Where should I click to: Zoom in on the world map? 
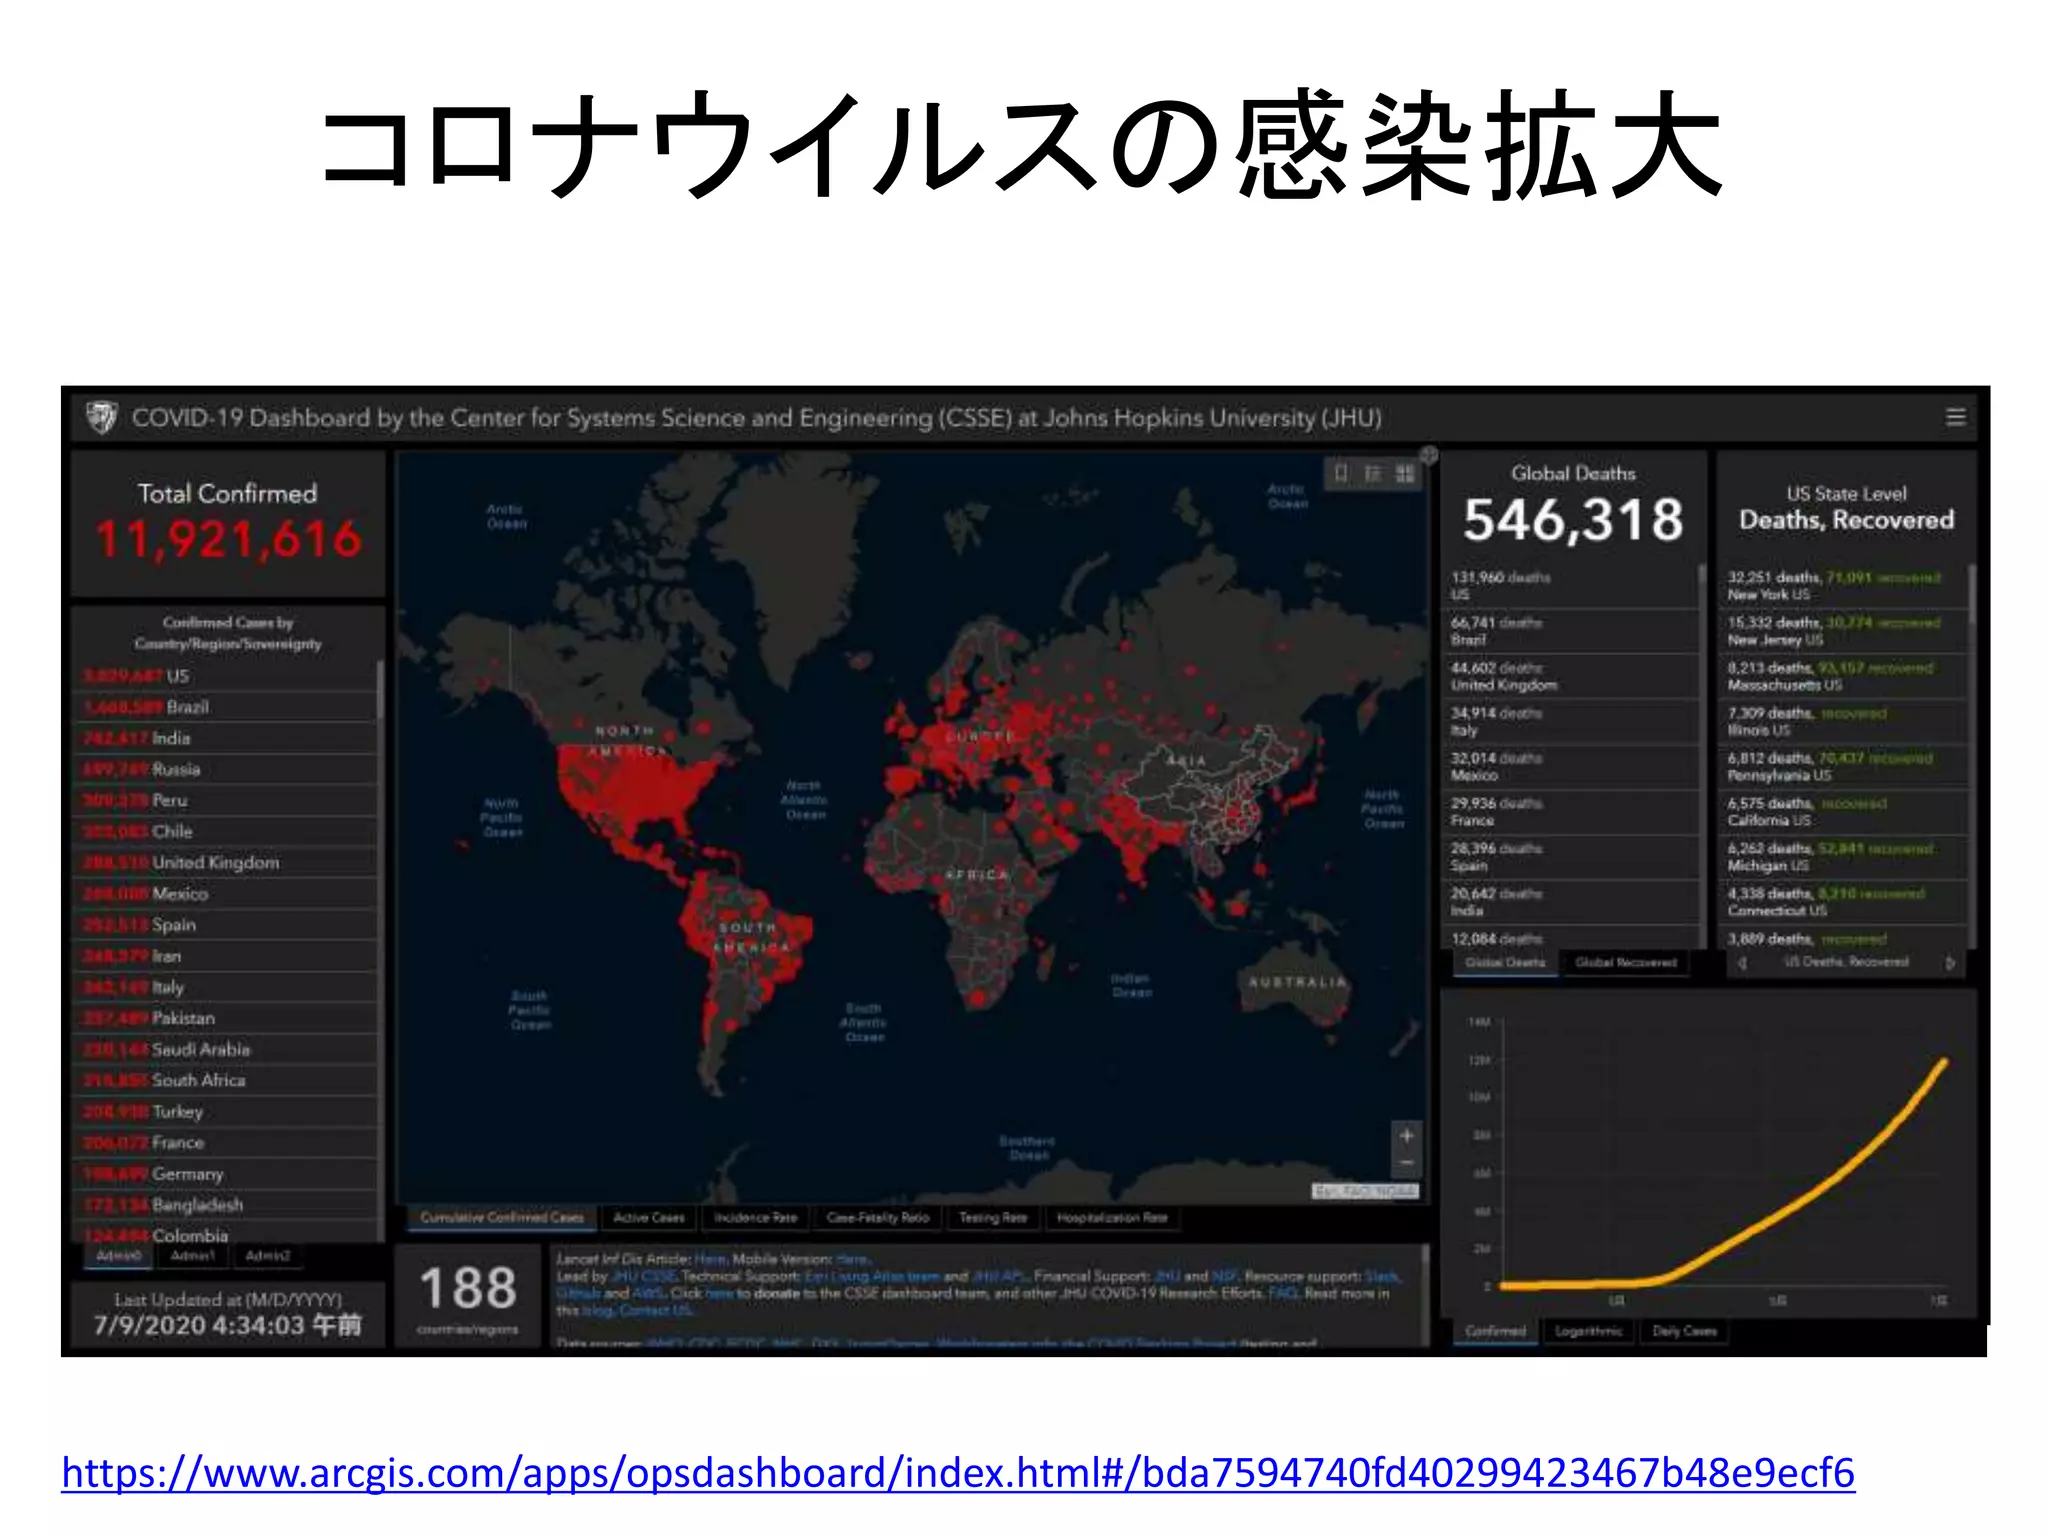tap(1406, 1136)
